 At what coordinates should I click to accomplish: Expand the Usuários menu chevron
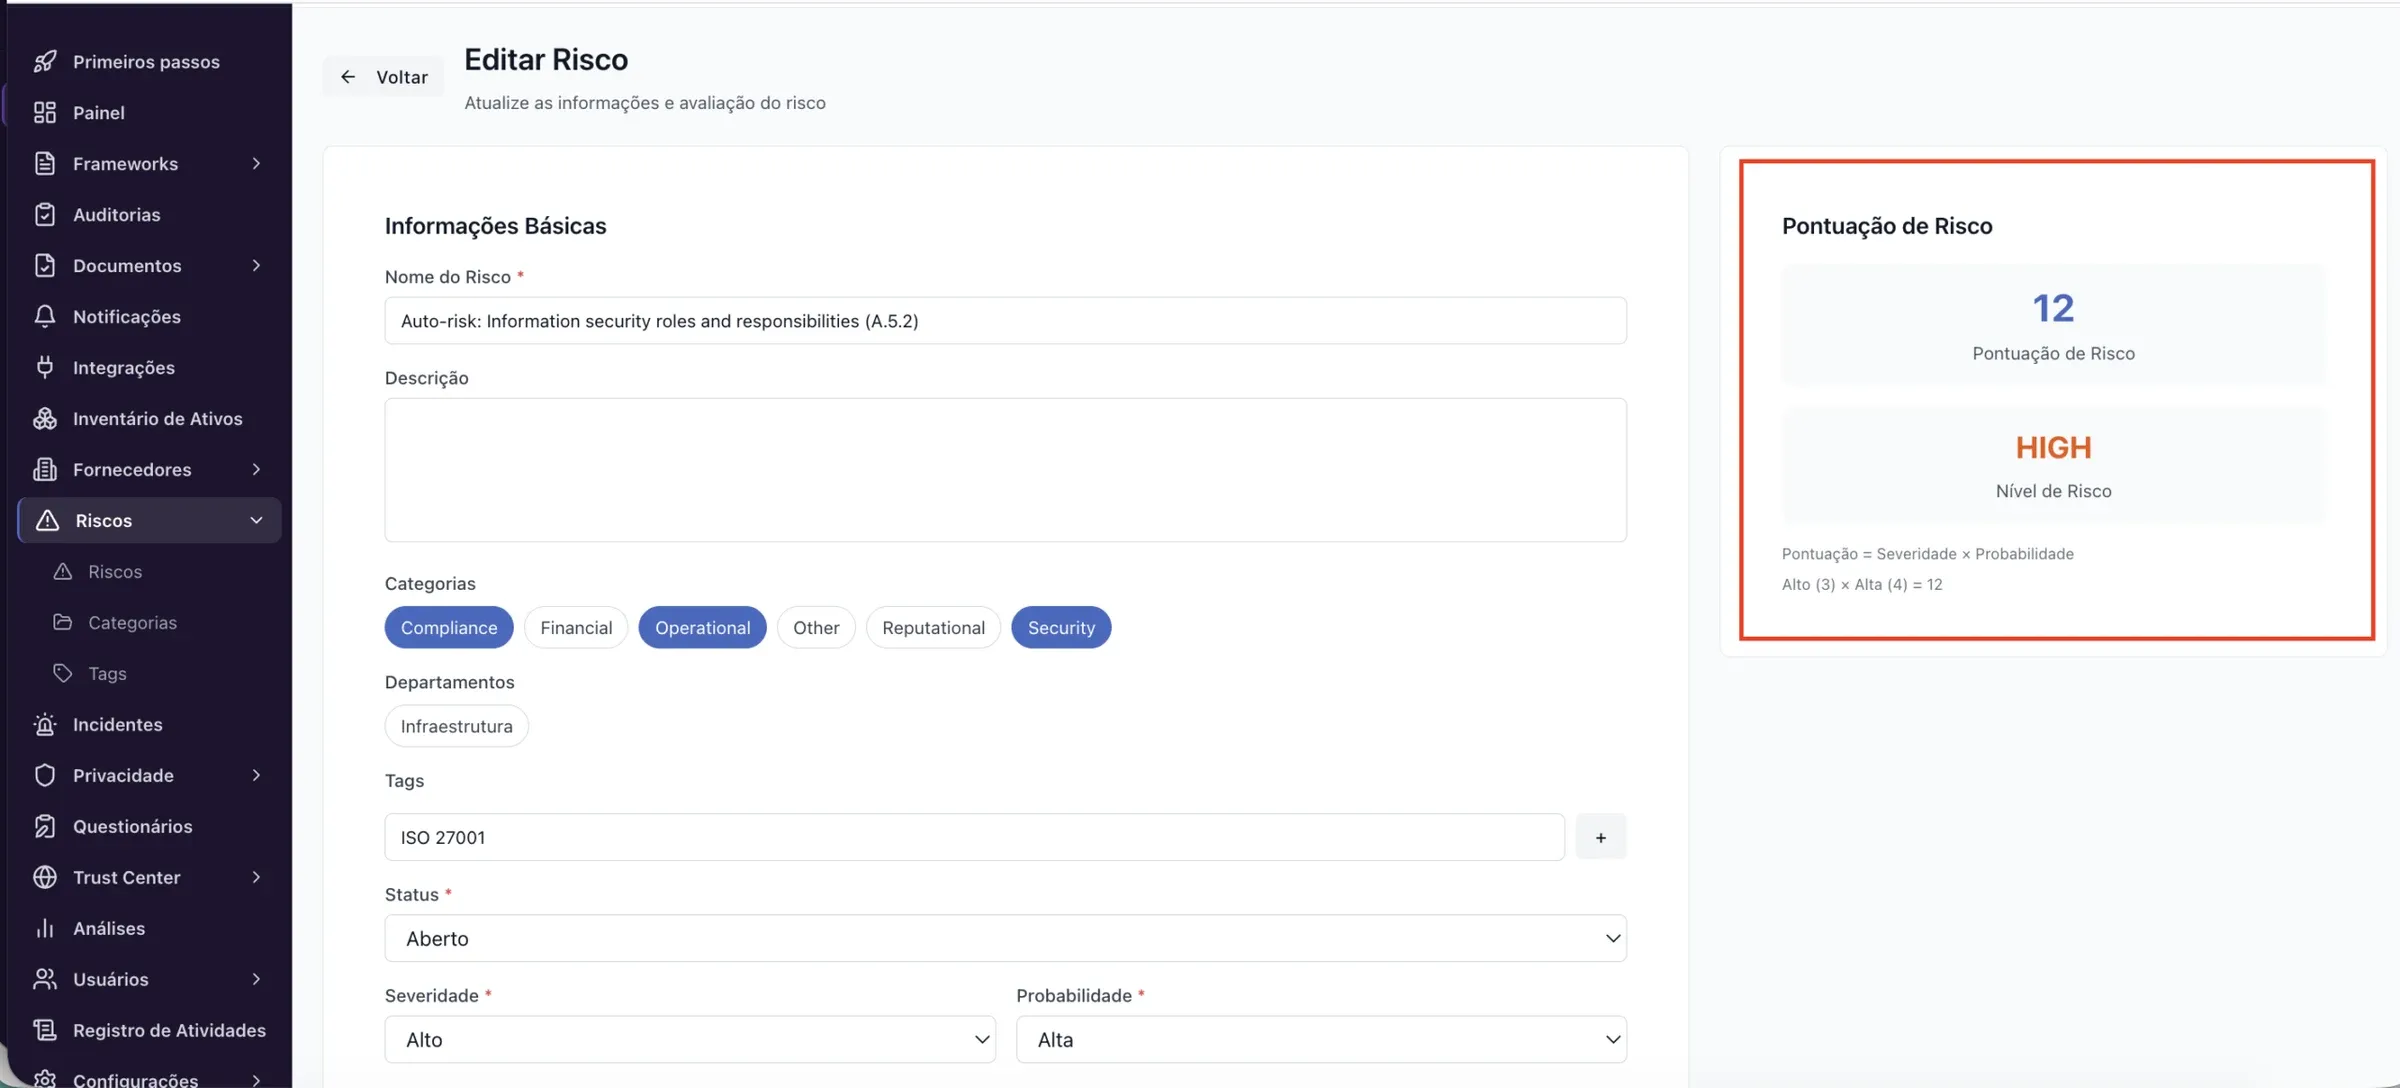pos(256,980)
